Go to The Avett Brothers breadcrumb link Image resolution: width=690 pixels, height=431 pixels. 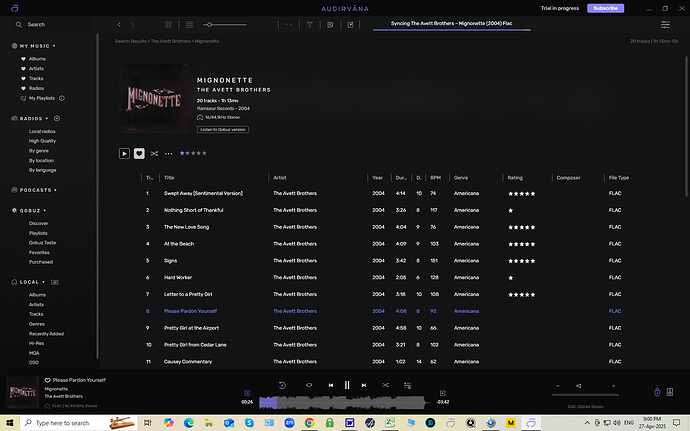click(x=170, y=41)
